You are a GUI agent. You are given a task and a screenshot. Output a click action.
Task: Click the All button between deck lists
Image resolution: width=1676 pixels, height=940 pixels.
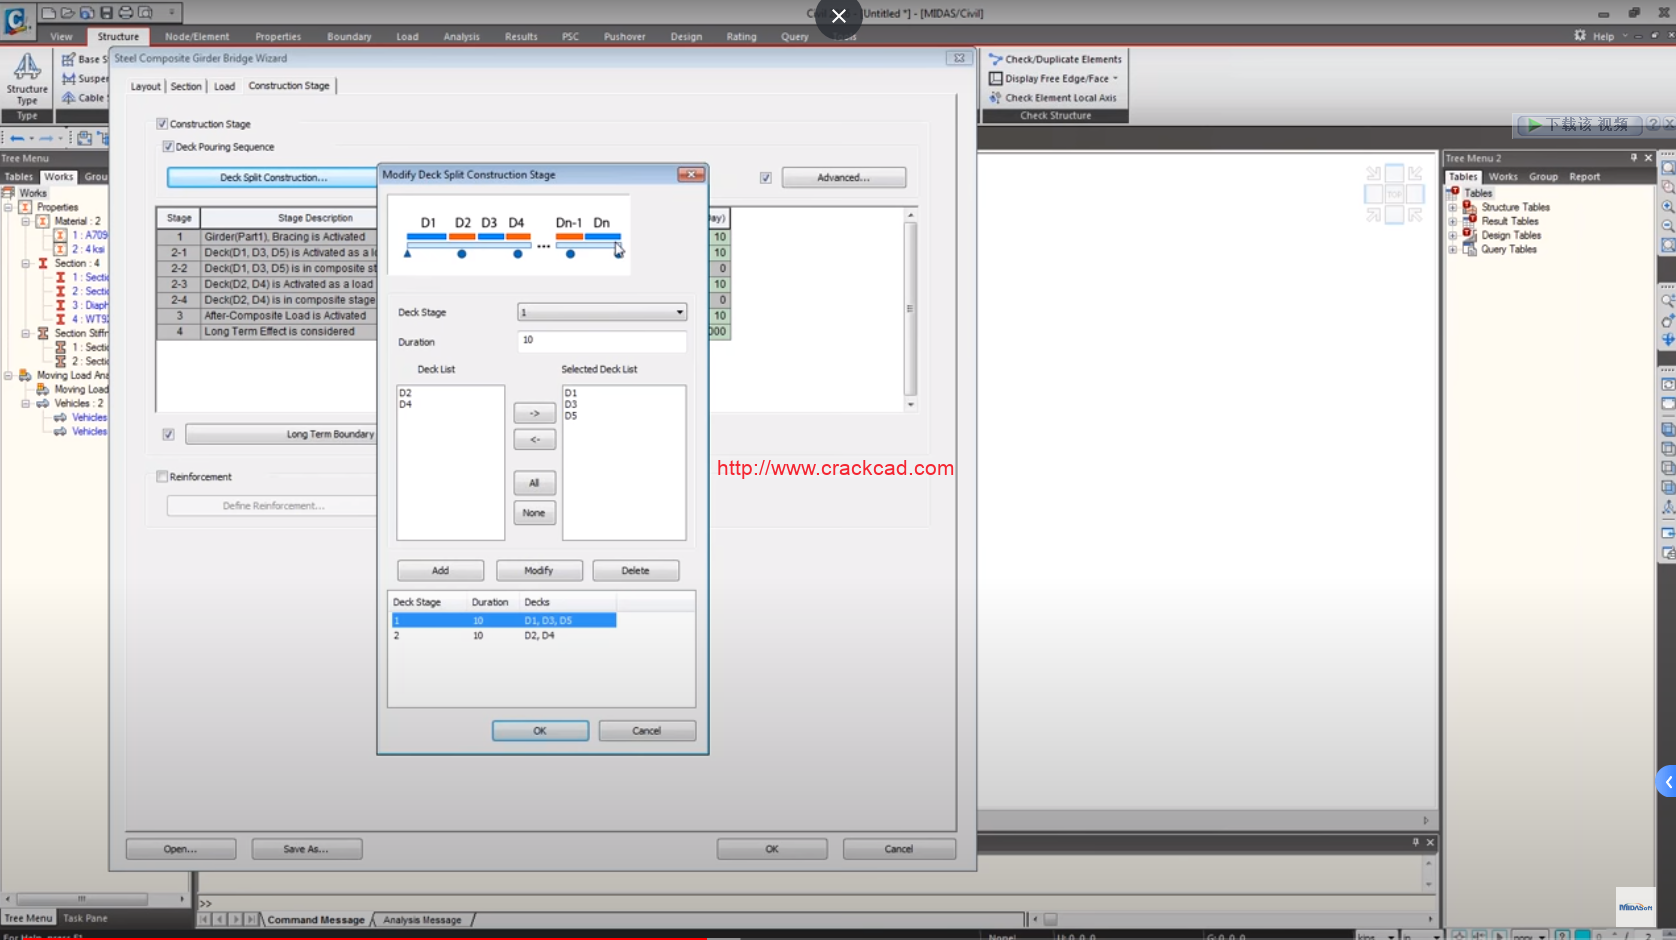pyautogui.click(x=534, y=483)
